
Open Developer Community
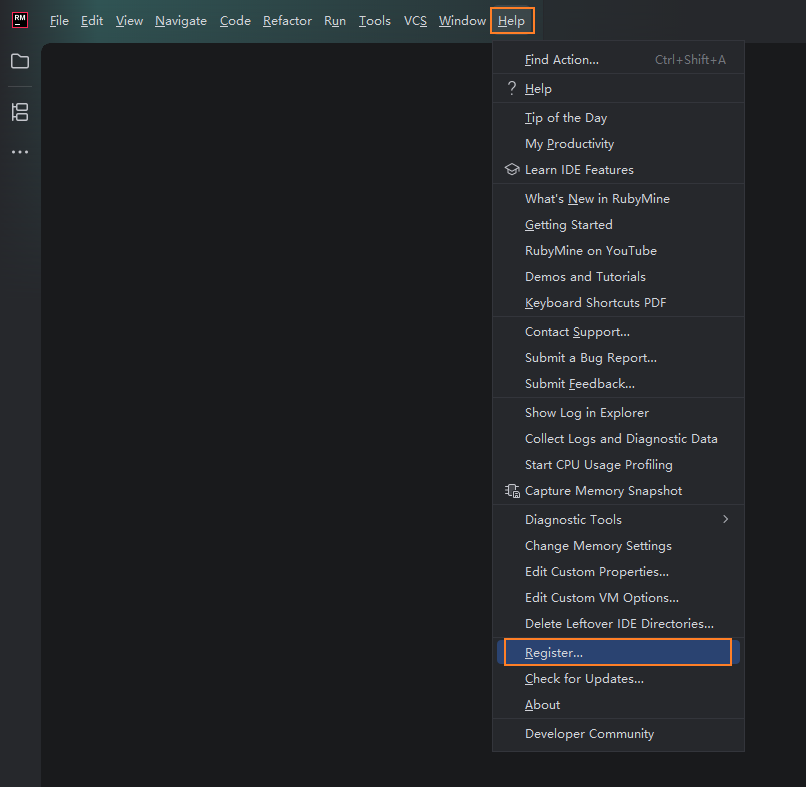(618, 734)
